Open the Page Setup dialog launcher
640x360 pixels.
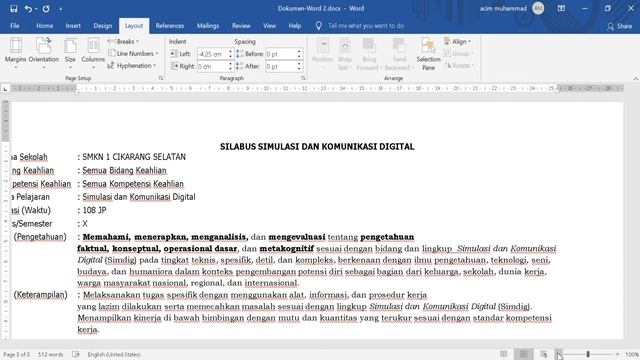point(161,78)
